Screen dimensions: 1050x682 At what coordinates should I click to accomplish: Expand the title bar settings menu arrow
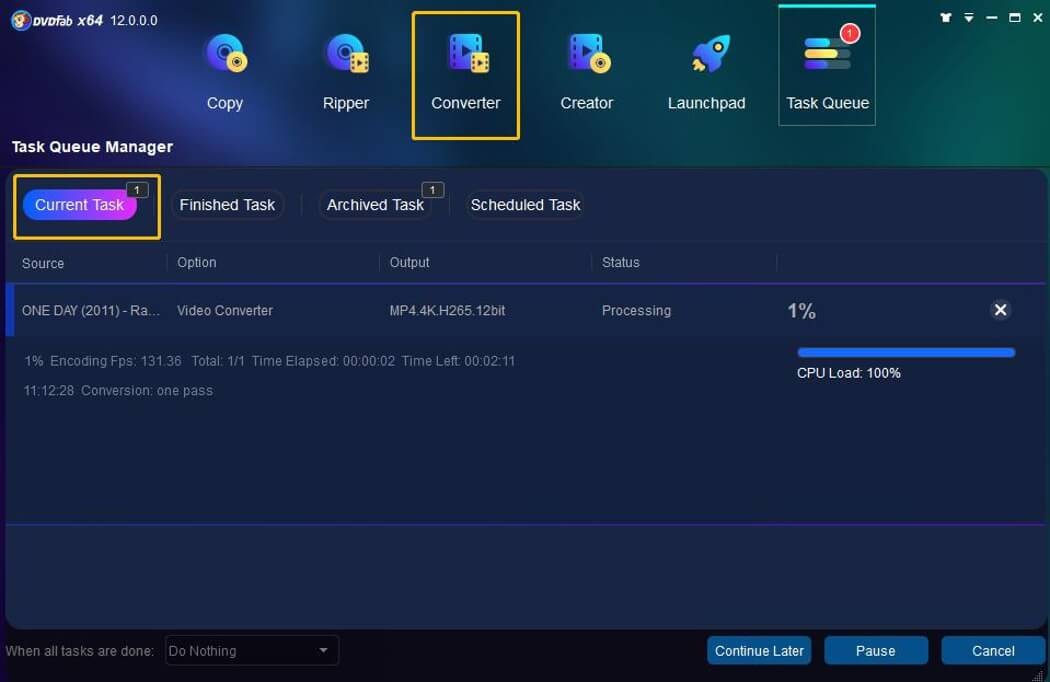coord(966,17)
